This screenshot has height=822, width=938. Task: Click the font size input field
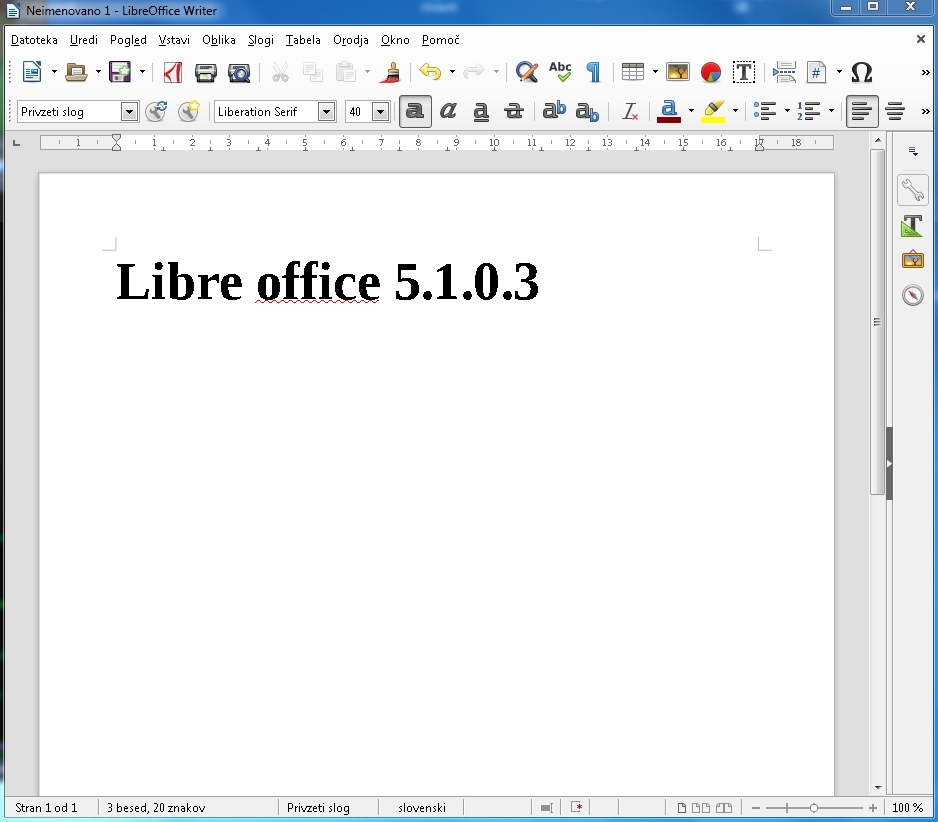pos(359,112)
